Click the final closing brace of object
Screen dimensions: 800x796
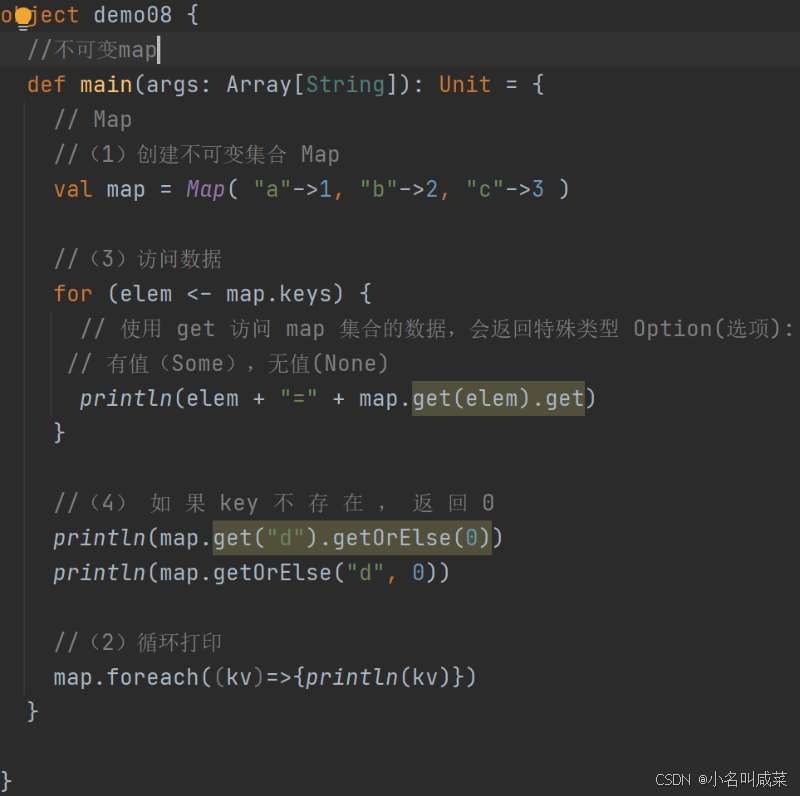coord(6,781)
